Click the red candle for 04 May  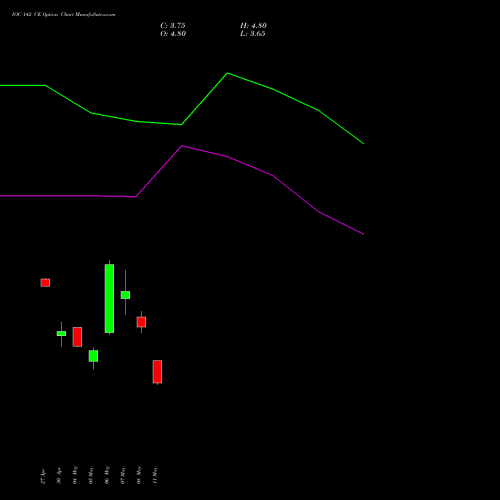coord(77,337)
